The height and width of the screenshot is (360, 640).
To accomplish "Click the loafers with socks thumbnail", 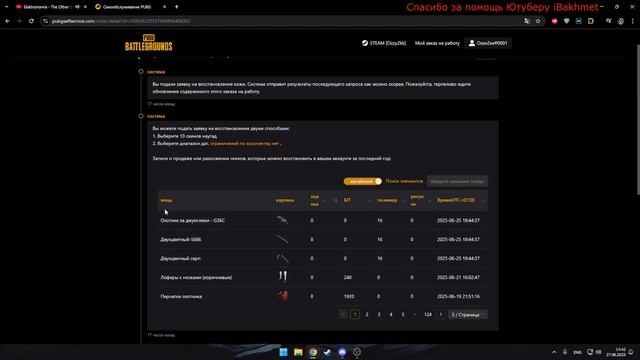I will point(282,277).
